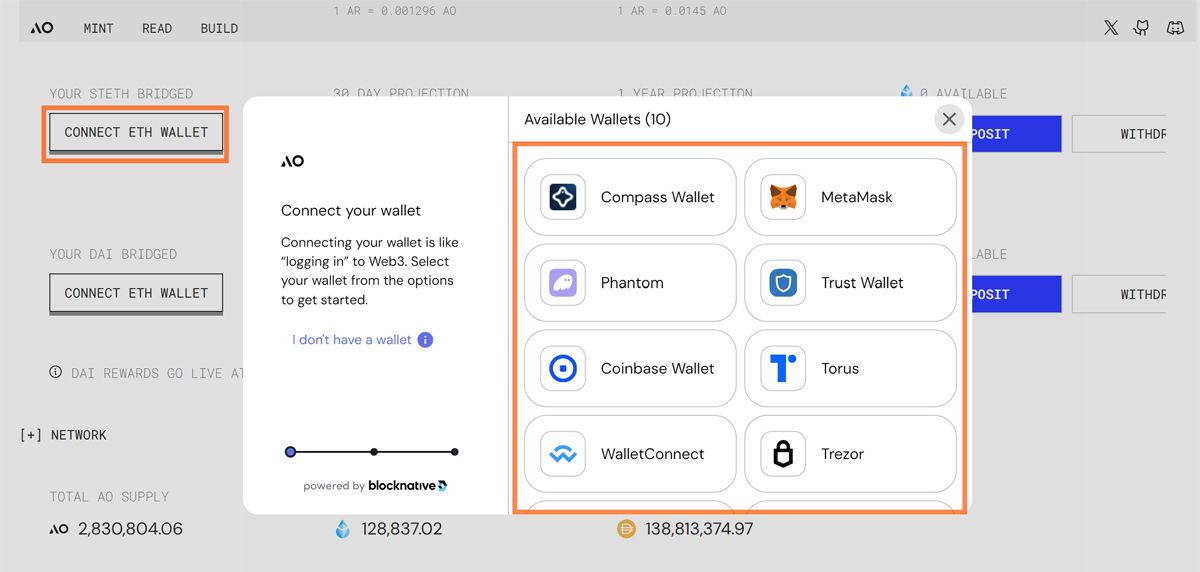Viewport: 1200px width, 572px height.
Task: Click the Trezor lock icon
Action: pos(783,454)
